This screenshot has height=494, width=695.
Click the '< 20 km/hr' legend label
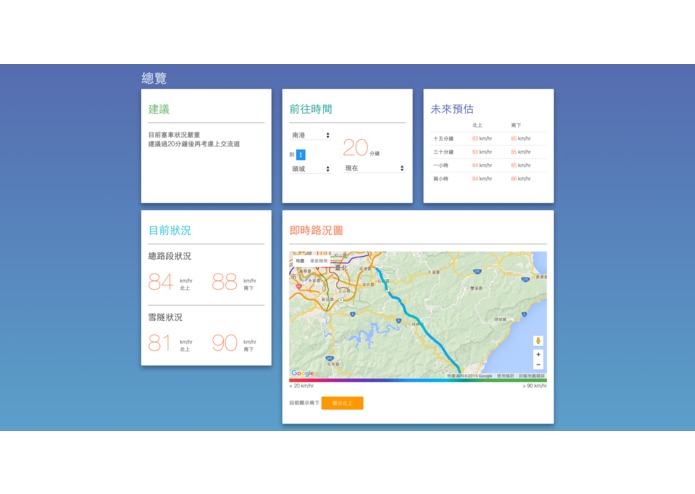pyautogui.click(x=301, y=386)
